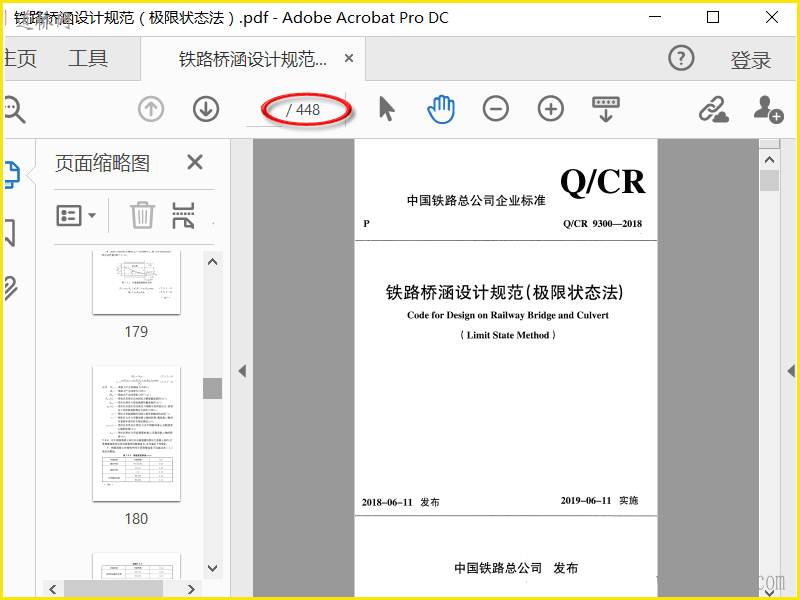Viewport: 800px width, 600px height.
Task: Close the 页面缩略图 panel
Action: pos(195,163)
